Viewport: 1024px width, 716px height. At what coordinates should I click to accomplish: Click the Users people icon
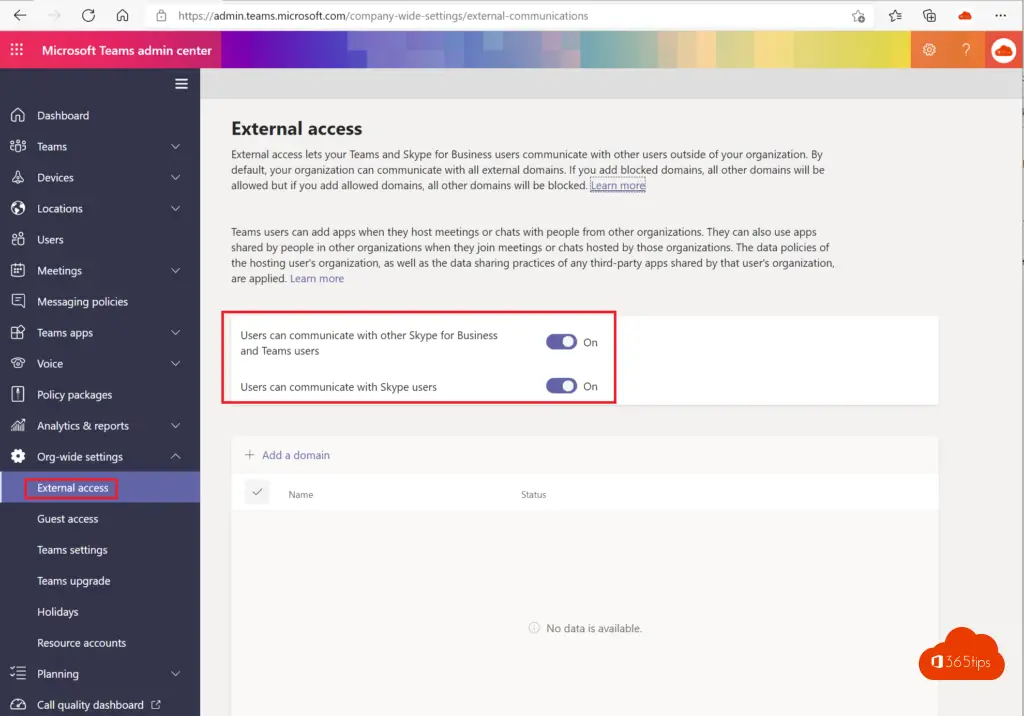click(17, 240)
